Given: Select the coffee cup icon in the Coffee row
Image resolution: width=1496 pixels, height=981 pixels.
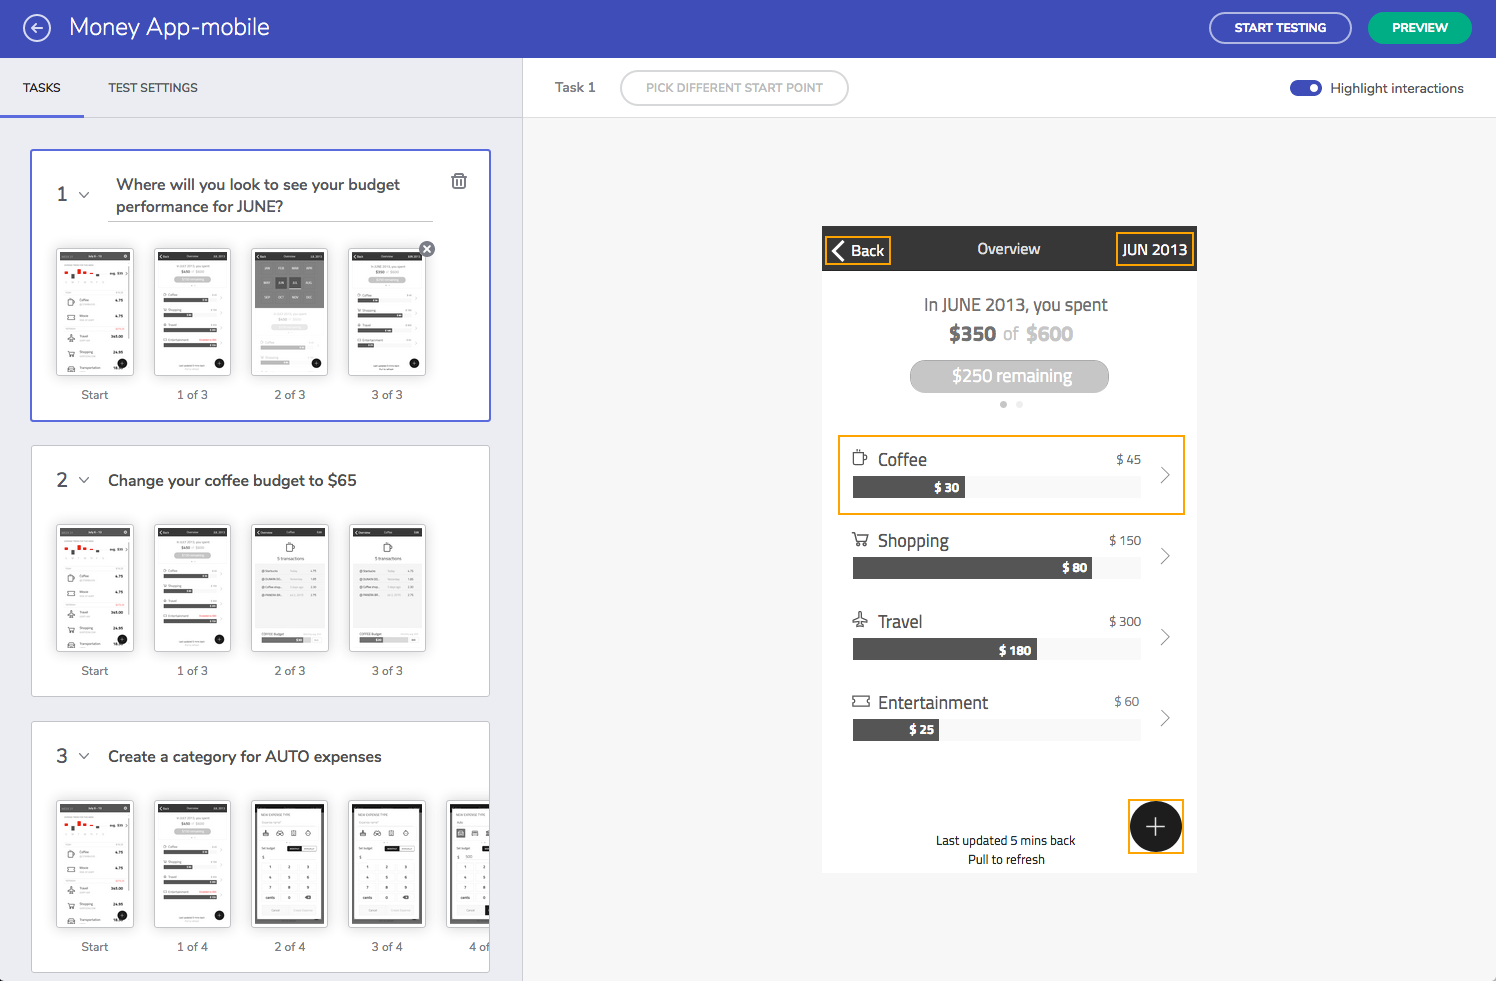Looking at the screenshot, I should point(860,458).
